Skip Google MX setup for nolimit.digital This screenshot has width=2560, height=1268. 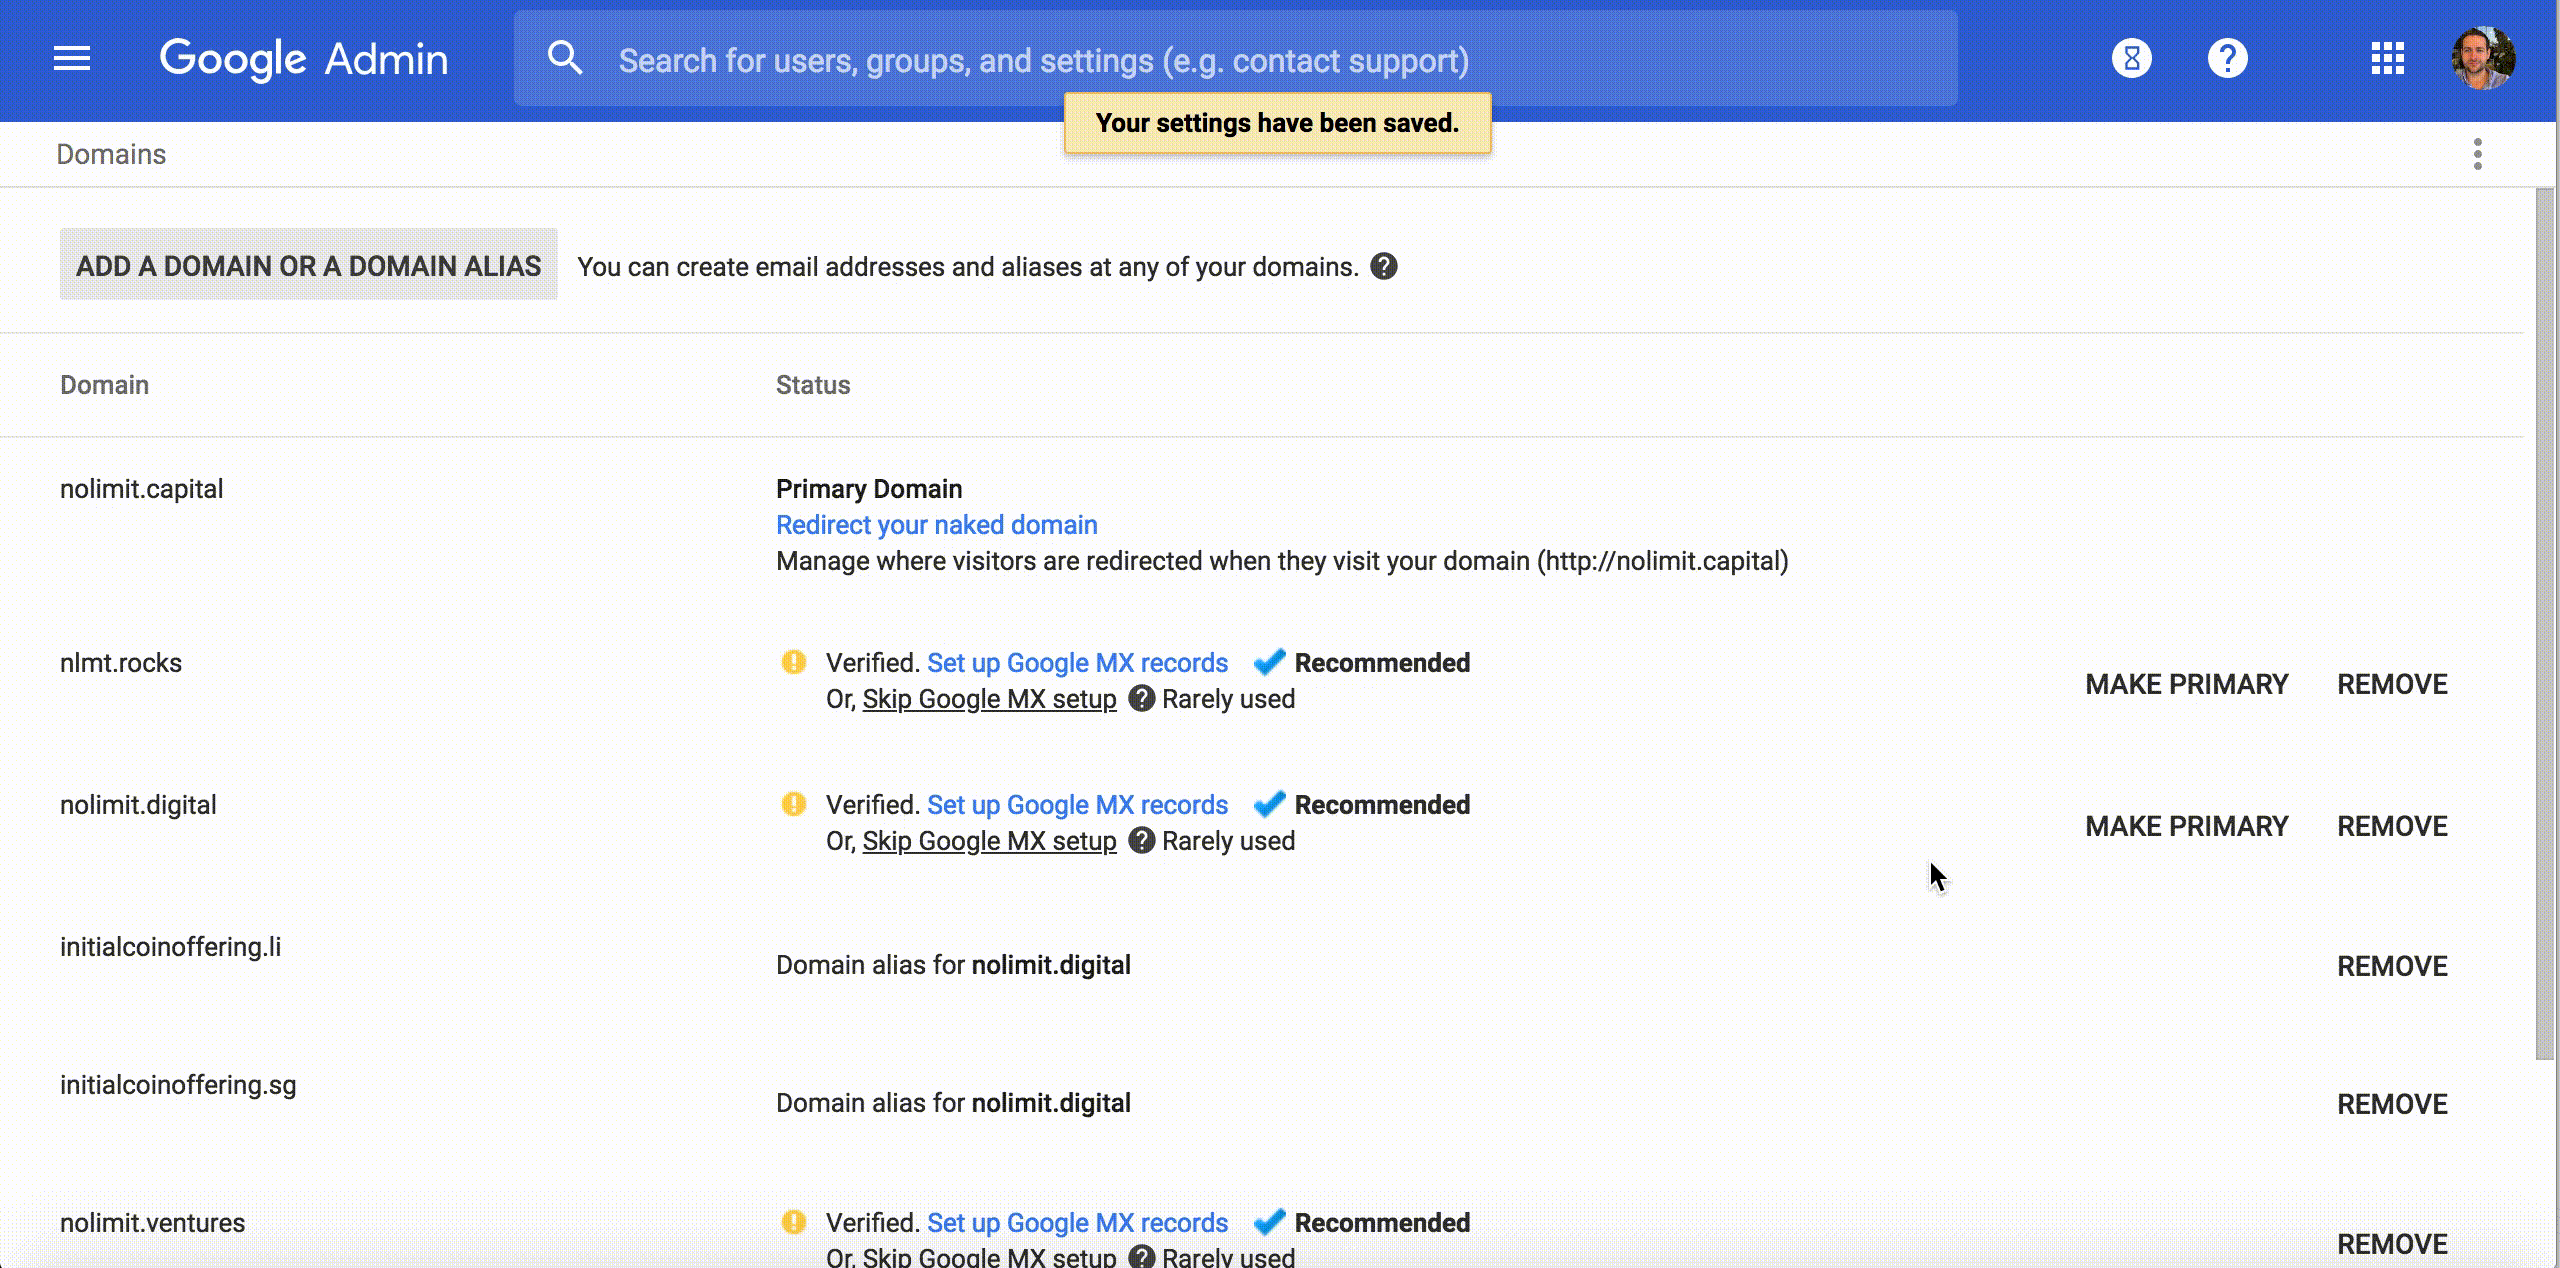[x=989, y=841]
